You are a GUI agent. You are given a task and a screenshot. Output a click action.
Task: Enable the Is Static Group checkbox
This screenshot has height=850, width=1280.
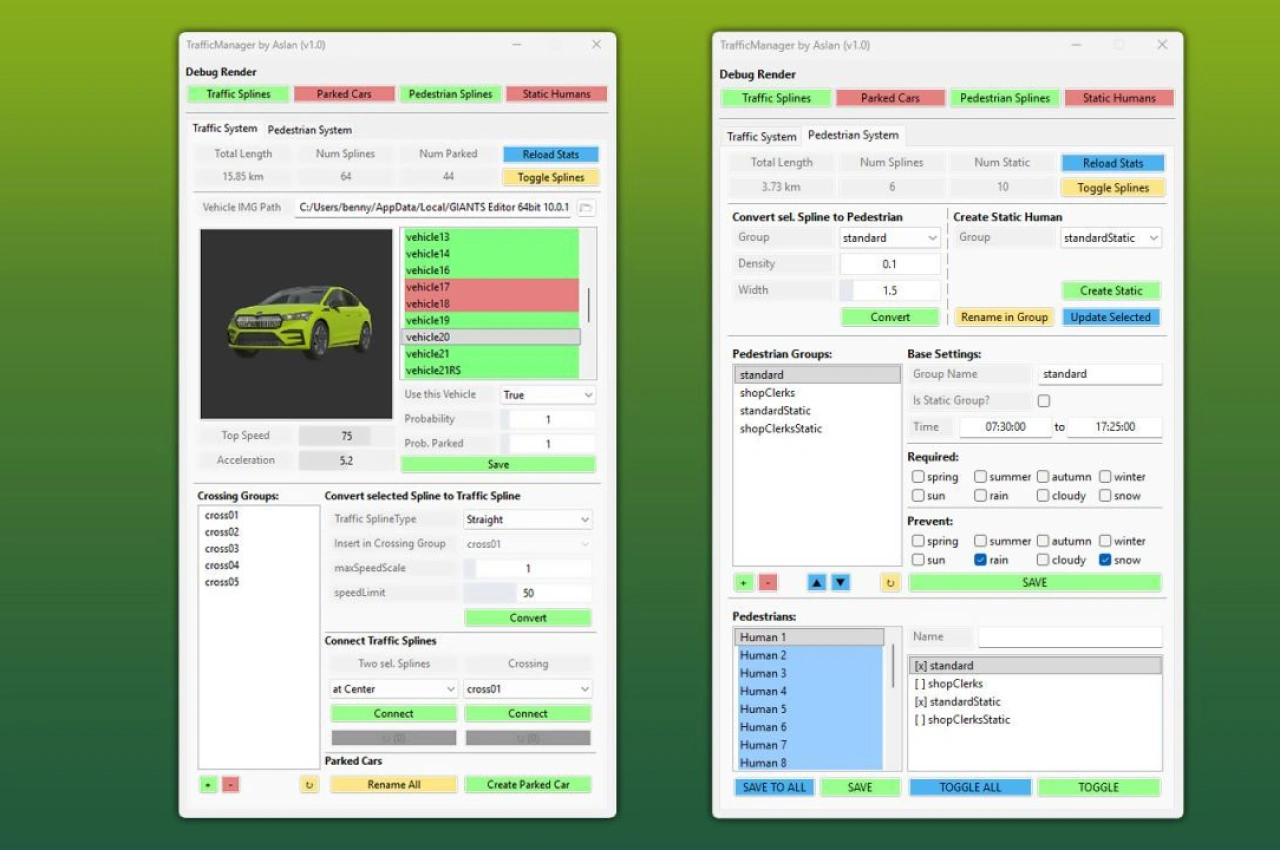click(1044, 401)
